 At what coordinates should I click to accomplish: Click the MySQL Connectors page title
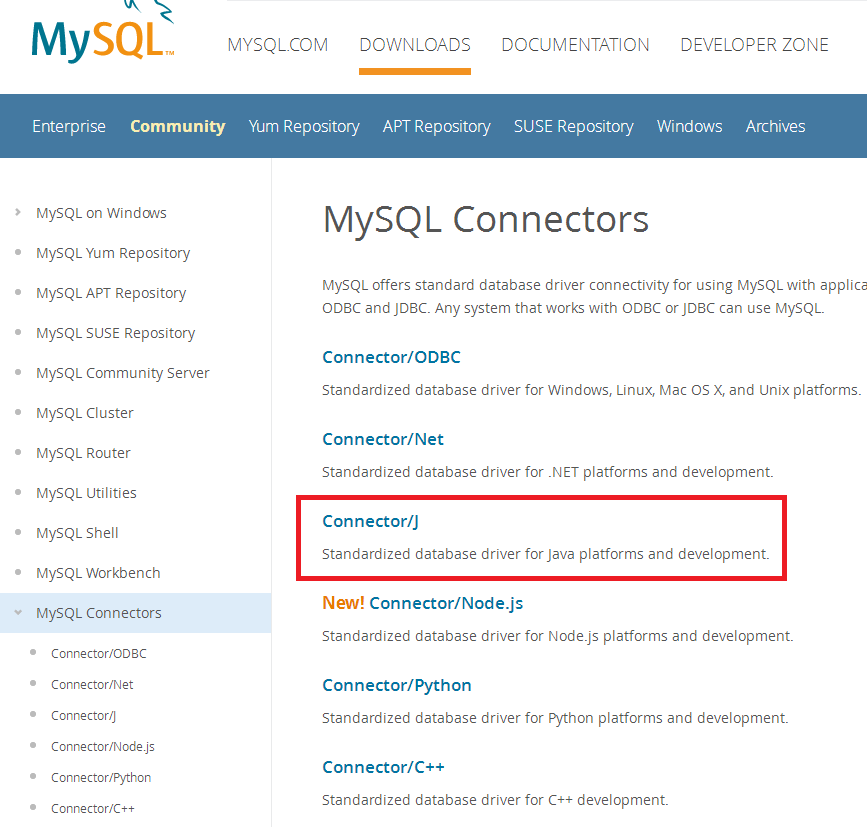pyautogui.click(x=485, y=219)
